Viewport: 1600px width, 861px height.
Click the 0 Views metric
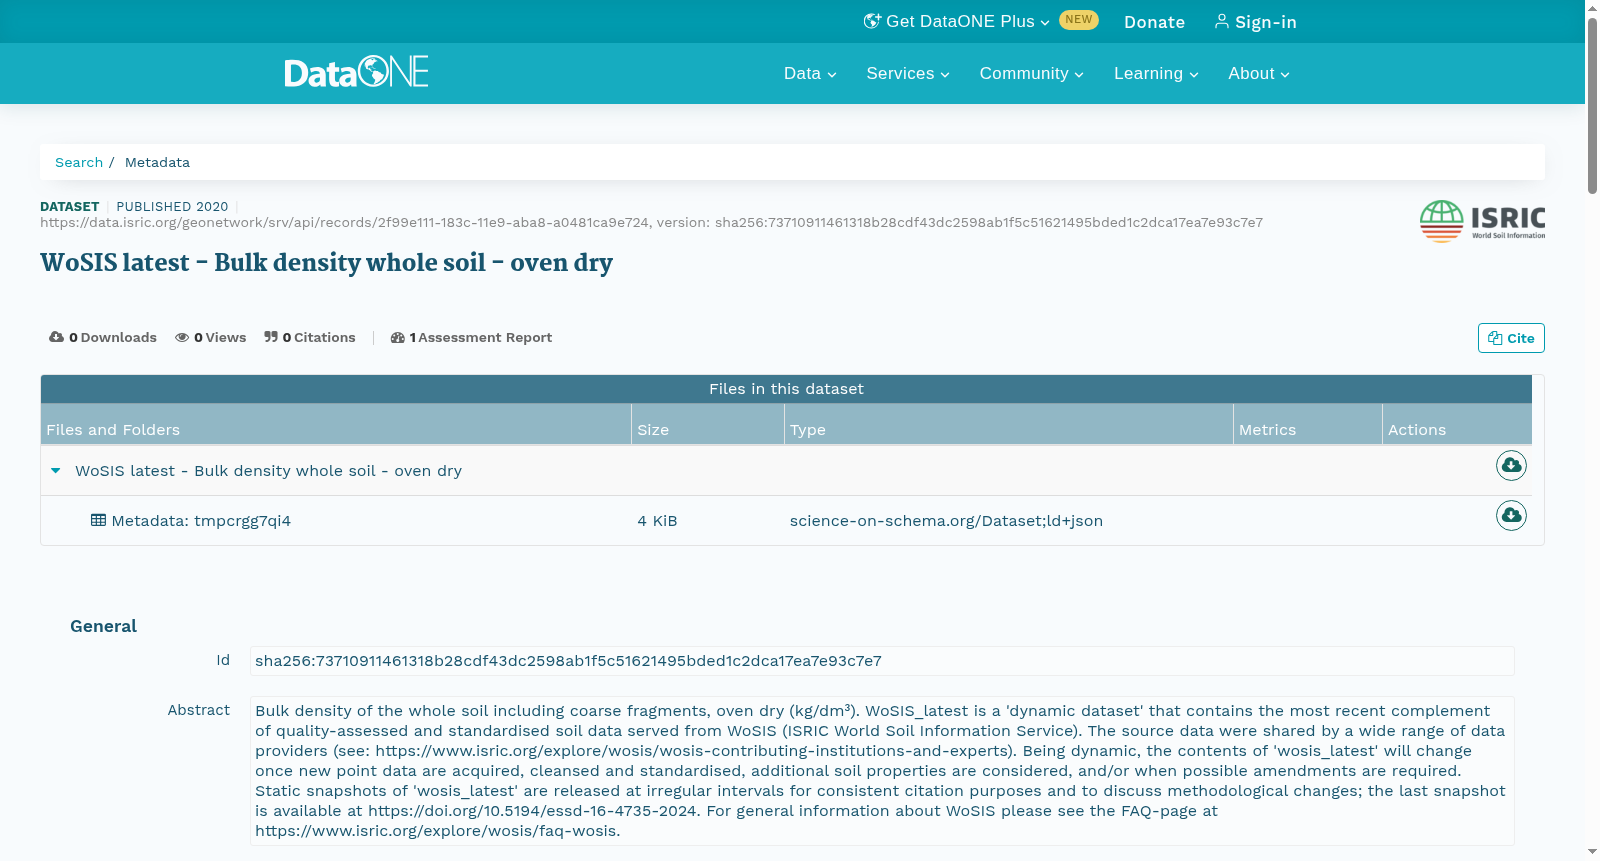211,338
